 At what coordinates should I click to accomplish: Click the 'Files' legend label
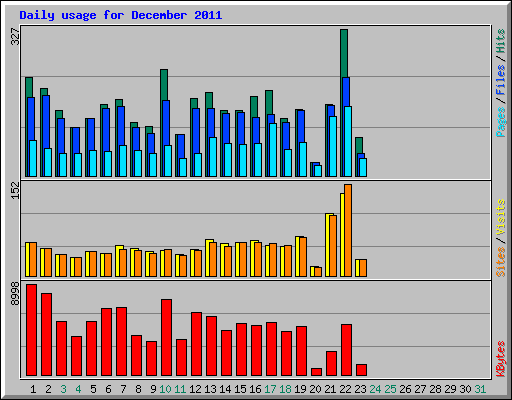[x=501, y=79]
